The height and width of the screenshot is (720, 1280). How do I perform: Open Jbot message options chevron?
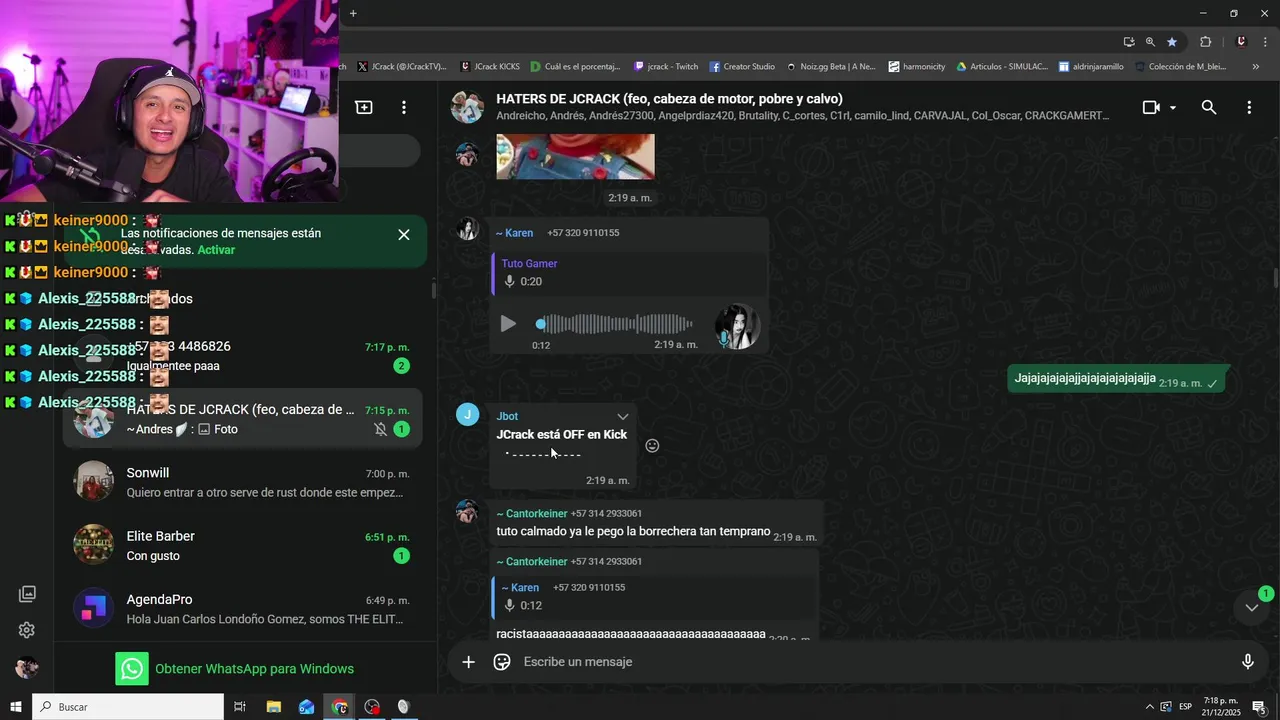point(623,416)
